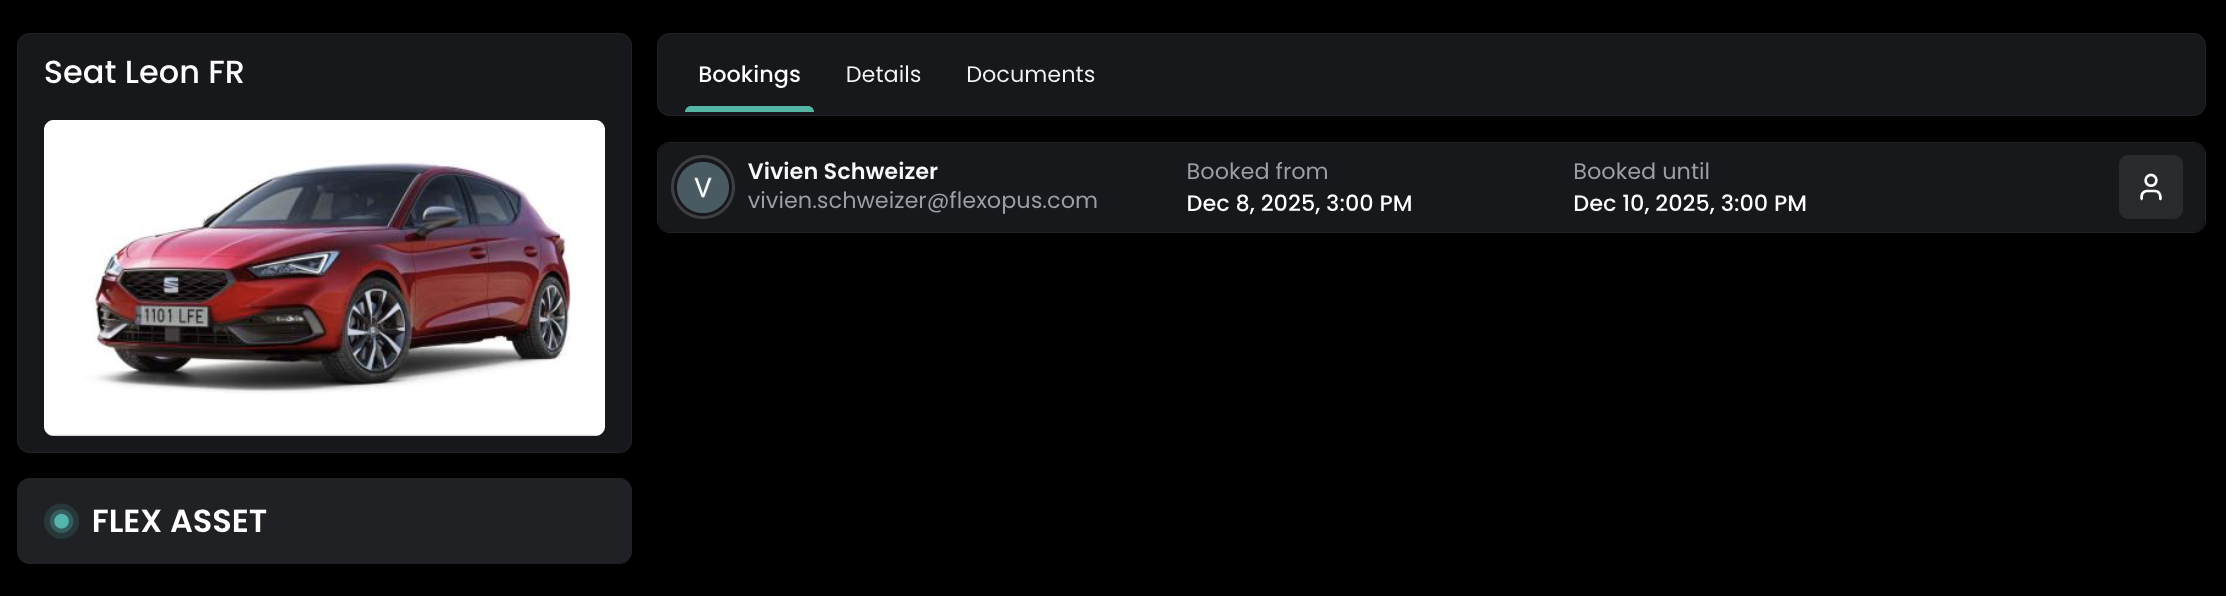This screenshot has width=2226, height=596.
Task: Click the Booked until label
Action: click(1640, 171)
